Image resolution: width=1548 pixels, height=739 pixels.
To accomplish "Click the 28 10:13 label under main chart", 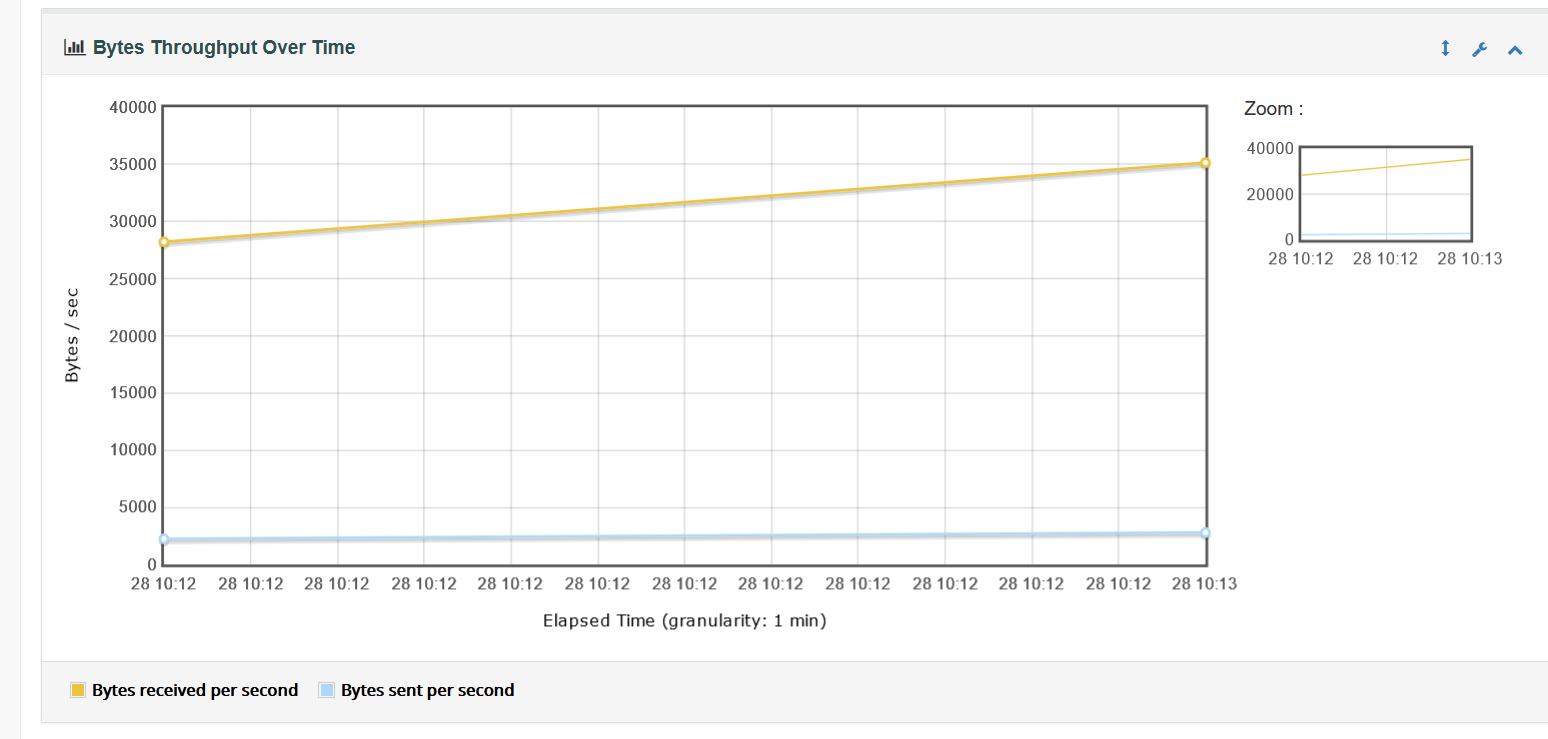I will tap(1204, 584).
